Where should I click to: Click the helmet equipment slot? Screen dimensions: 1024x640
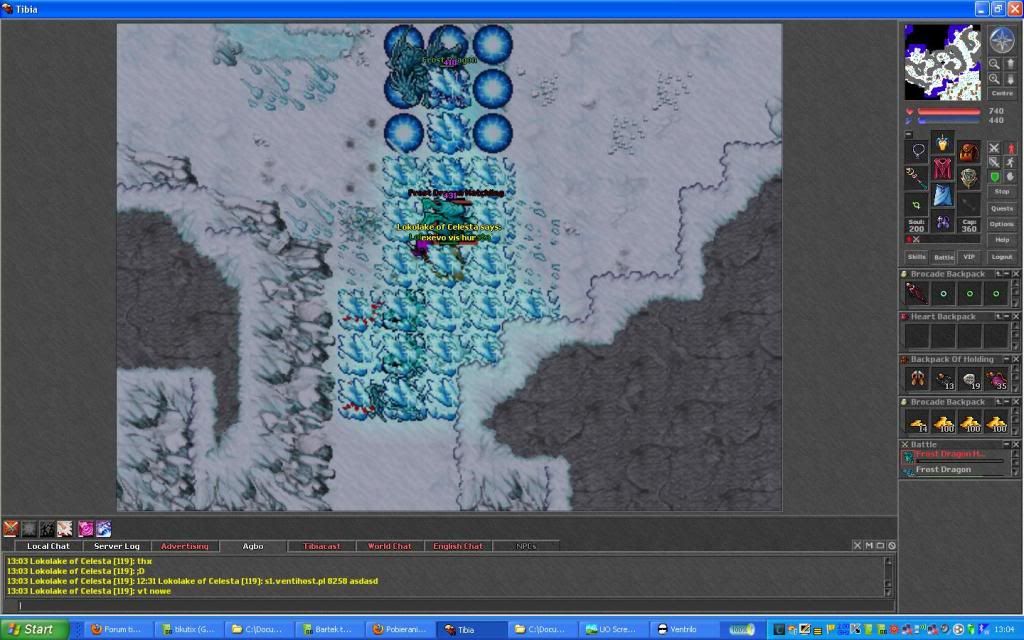pyautogui.click(x=943, y=142)
